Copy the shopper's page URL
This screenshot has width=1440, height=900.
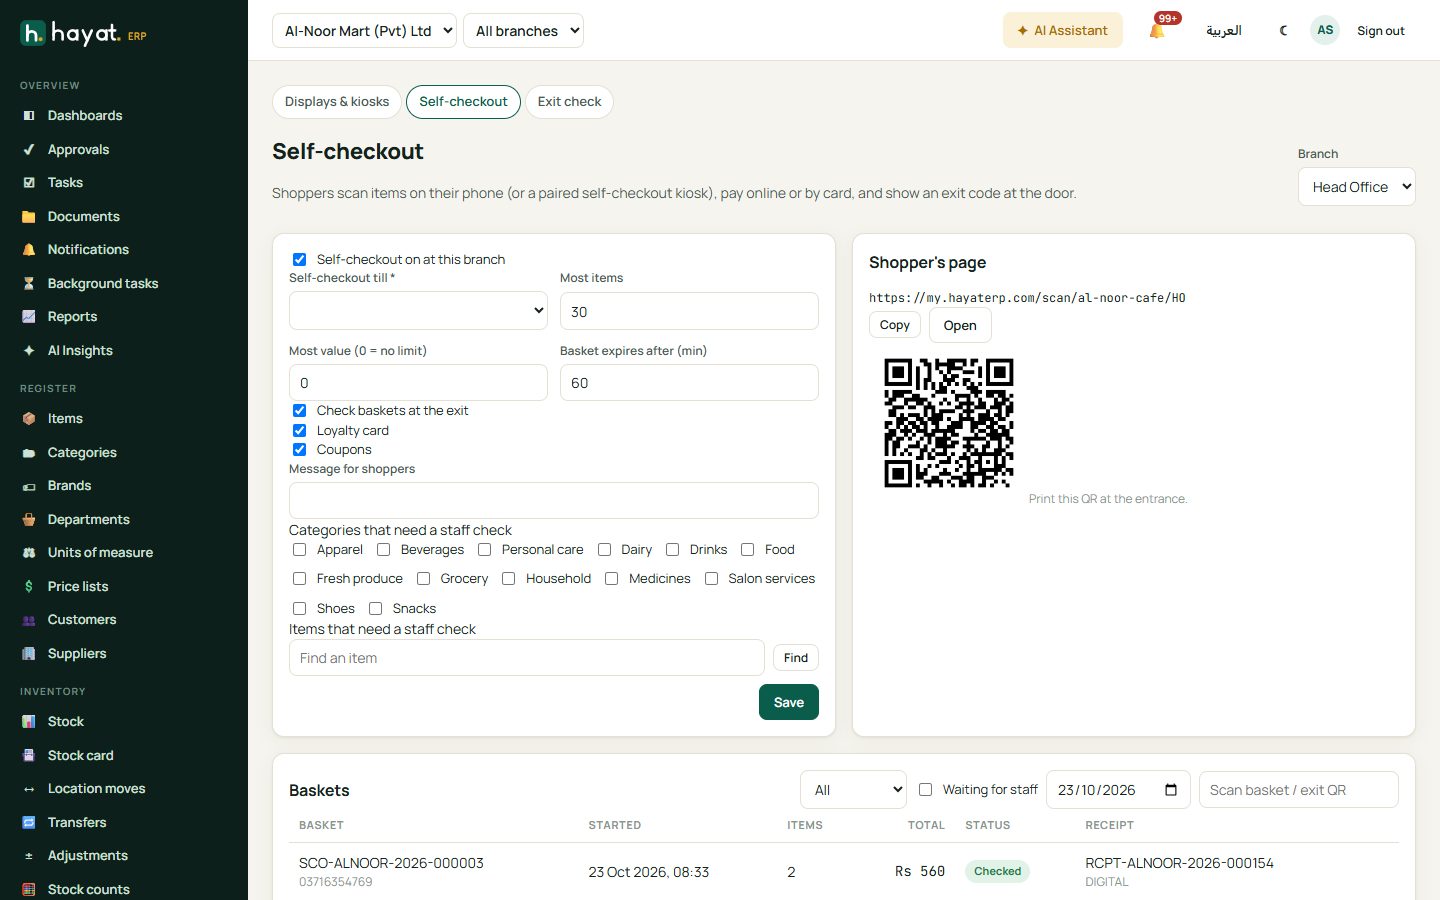pos(895,325)
